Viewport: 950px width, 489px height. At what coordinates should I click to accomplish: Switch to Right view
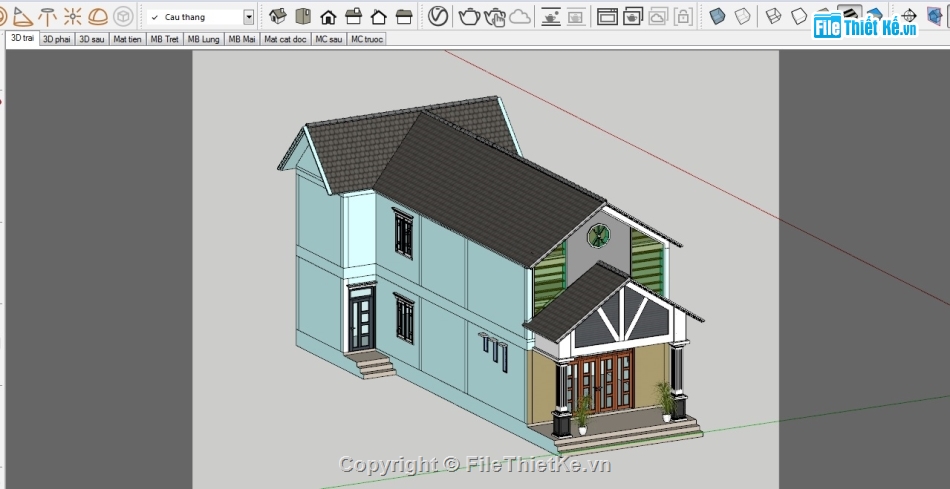coord(353,16)
